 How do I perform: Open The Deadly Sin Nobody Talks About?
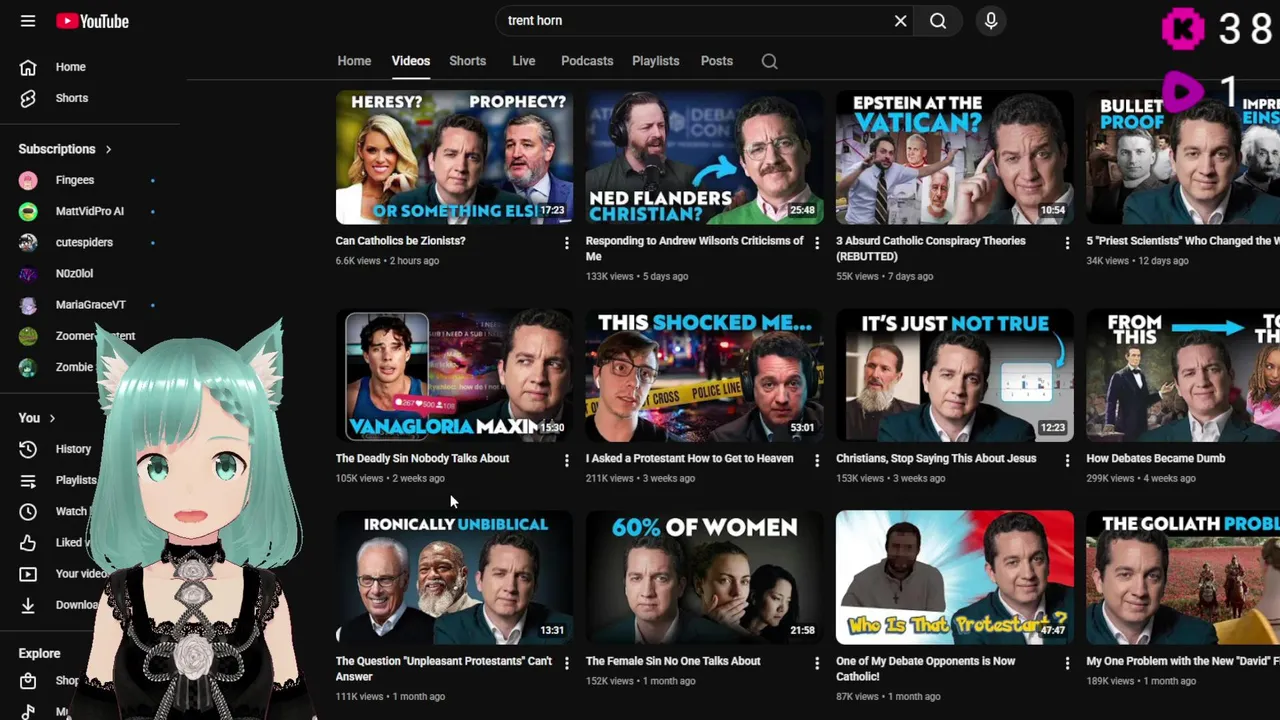pos(422,458)
